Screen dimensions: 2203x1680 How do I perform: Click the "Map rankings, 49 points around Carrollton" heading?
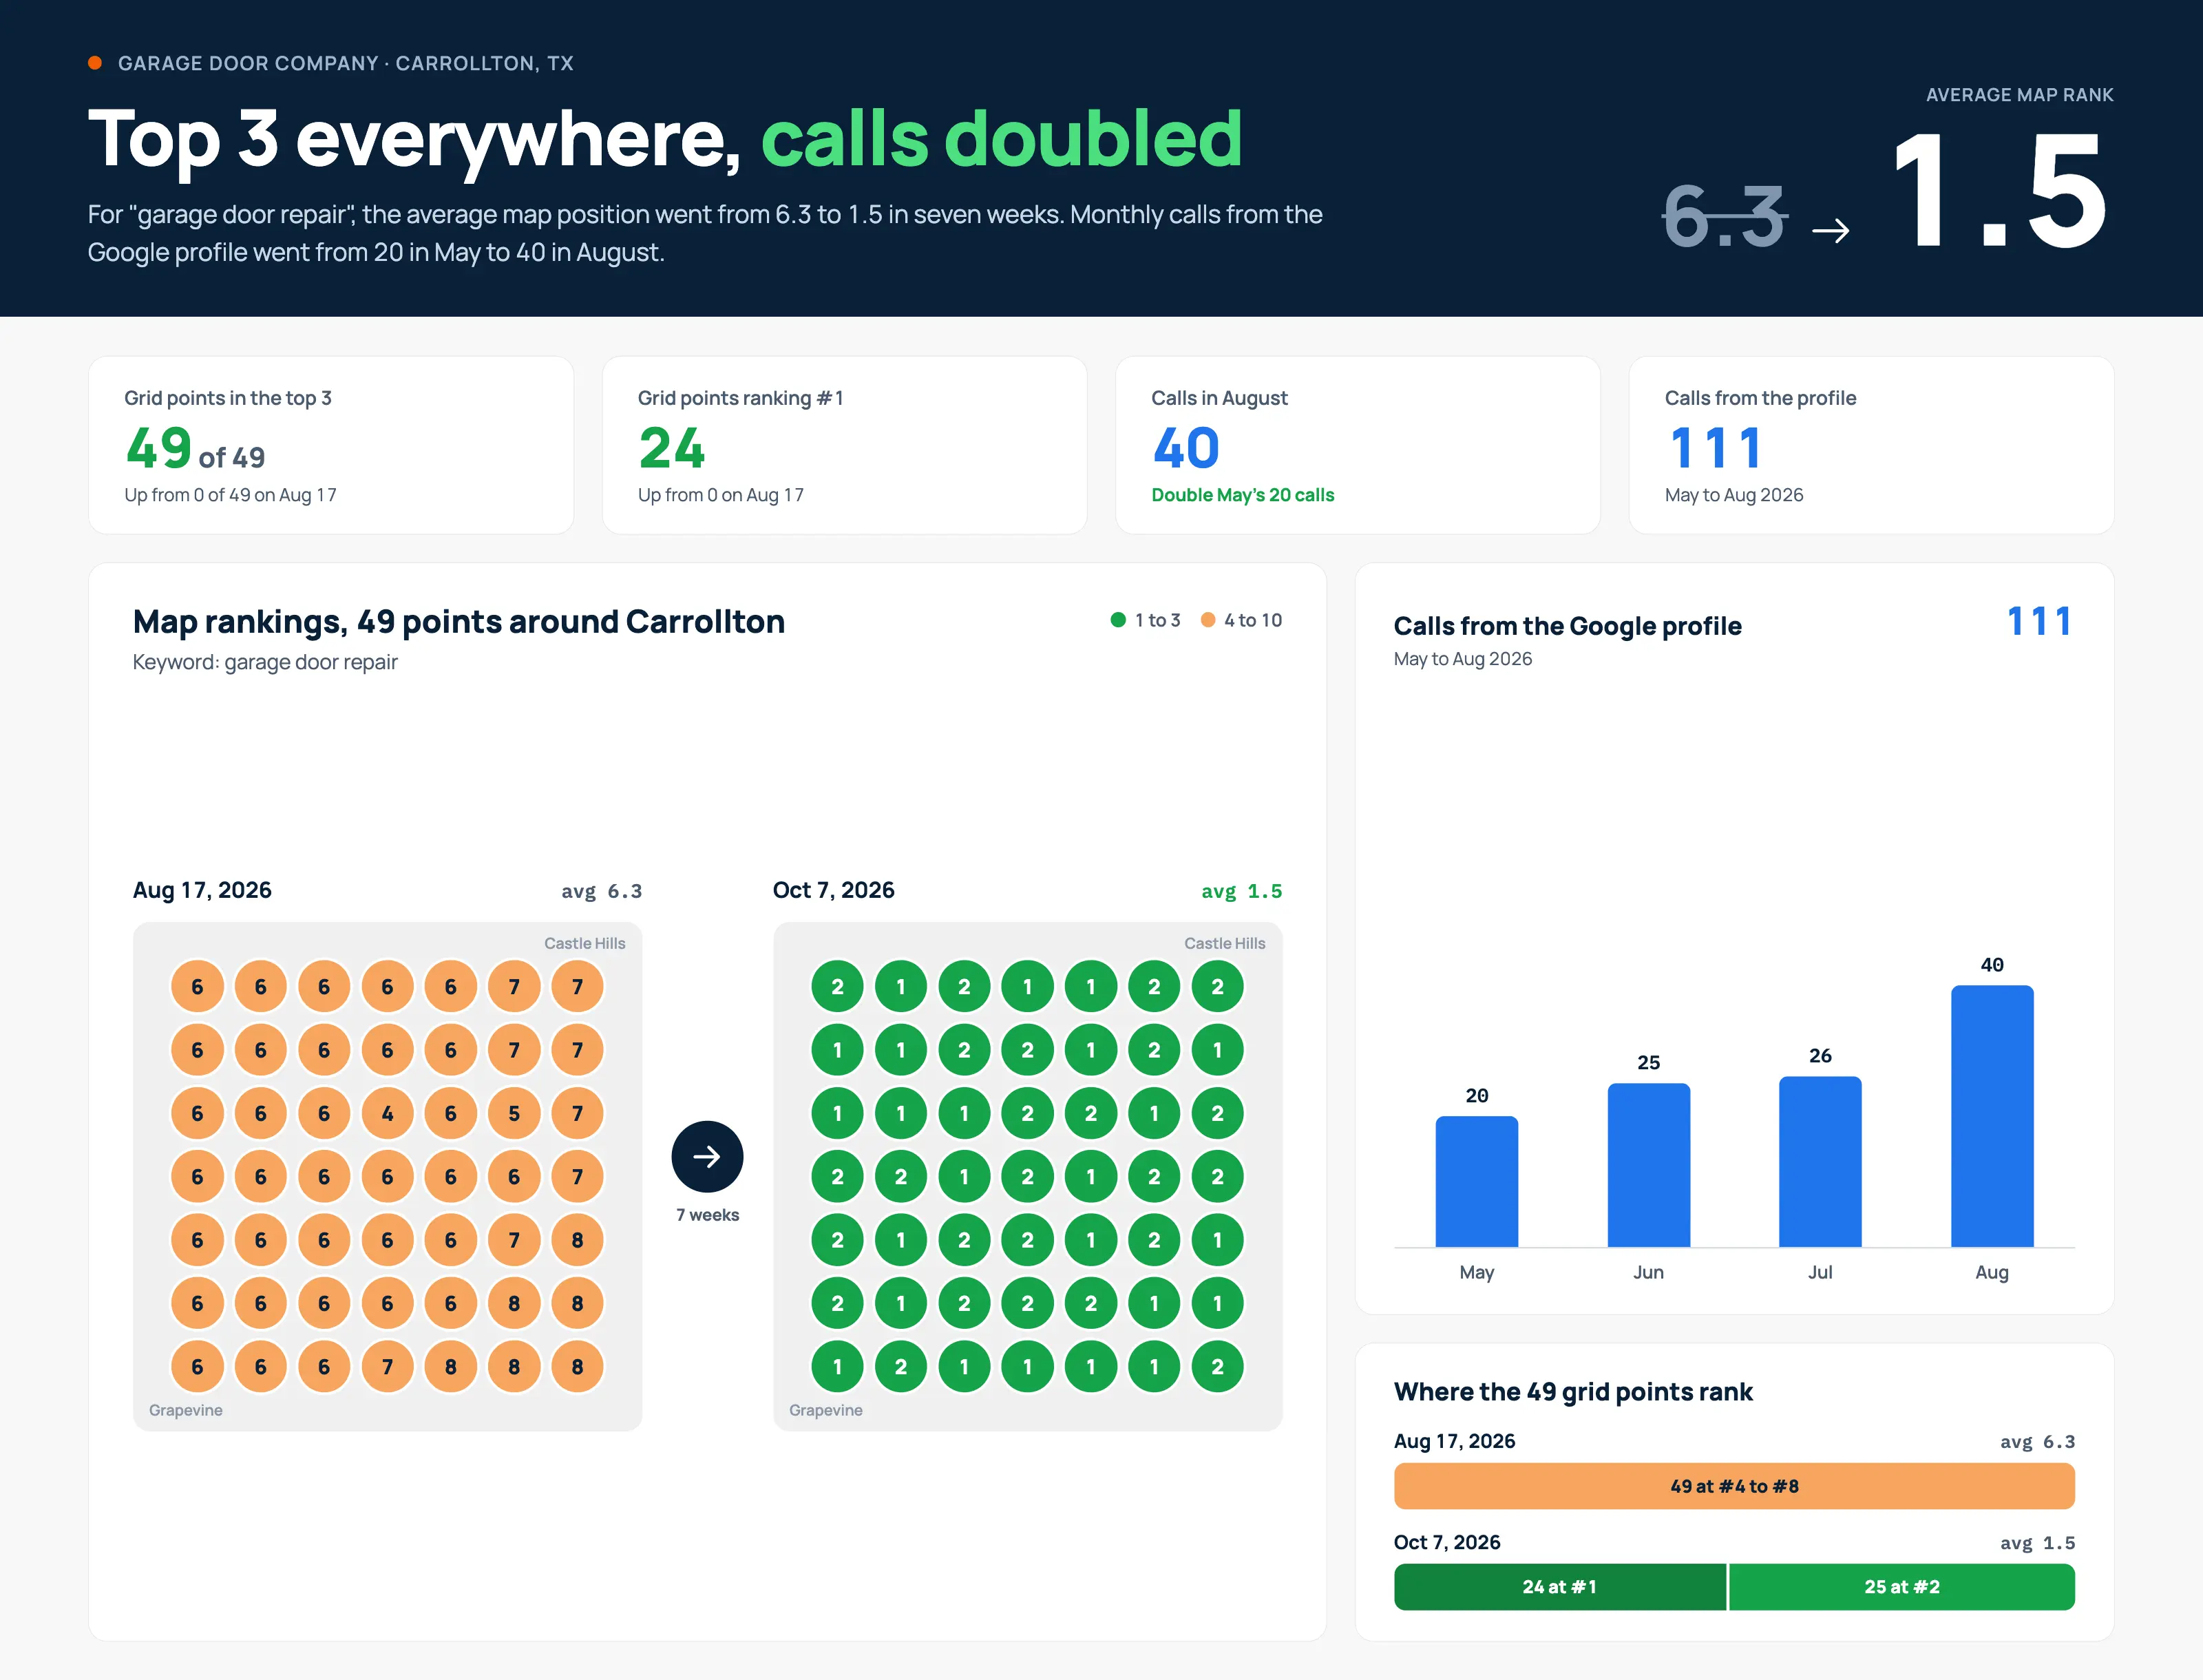tap(459, 622)
